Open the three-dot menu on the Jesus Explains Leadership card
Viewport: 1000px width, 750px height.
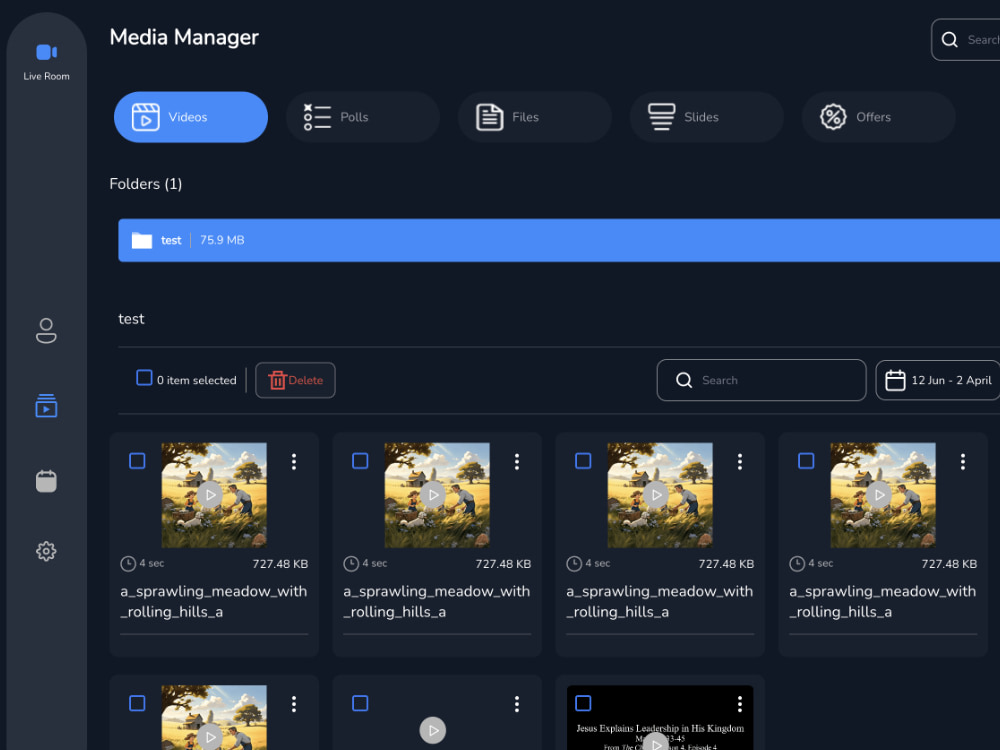coord(740,704)
